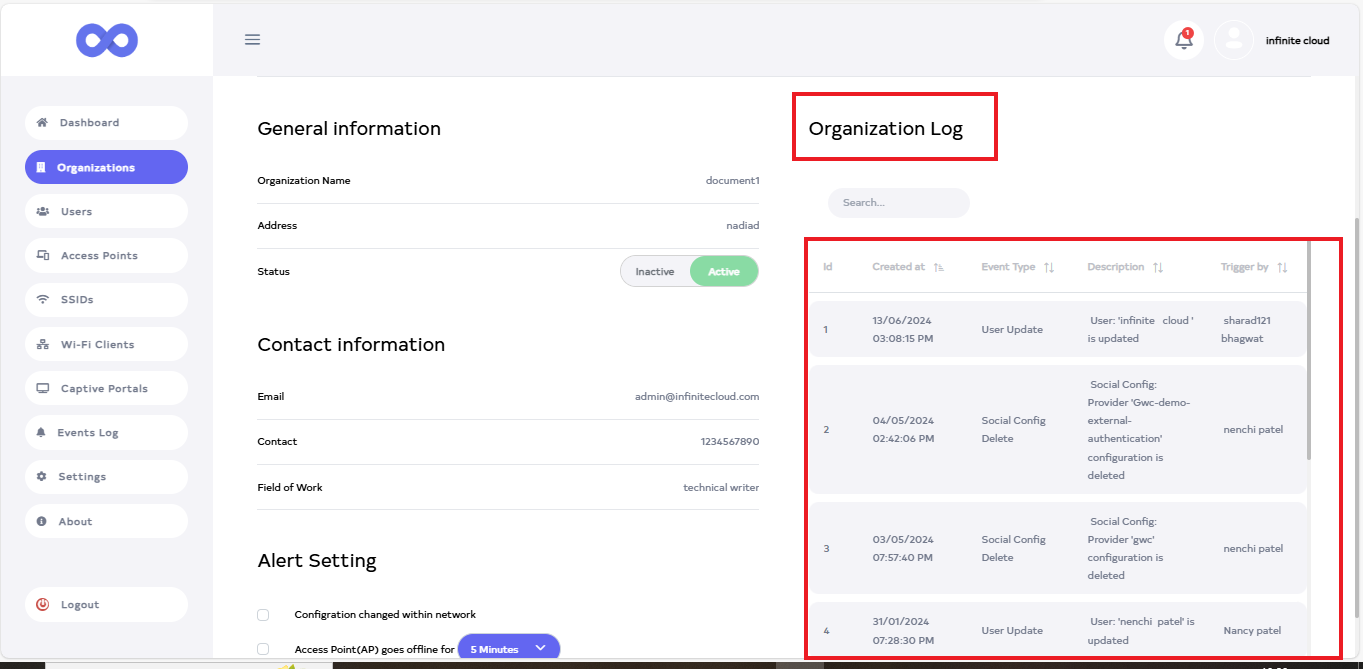The width and height of the screenshot is (1363, 669).
Task: Check the Access Point goes offline option
Action: click(x=263, y=649)
